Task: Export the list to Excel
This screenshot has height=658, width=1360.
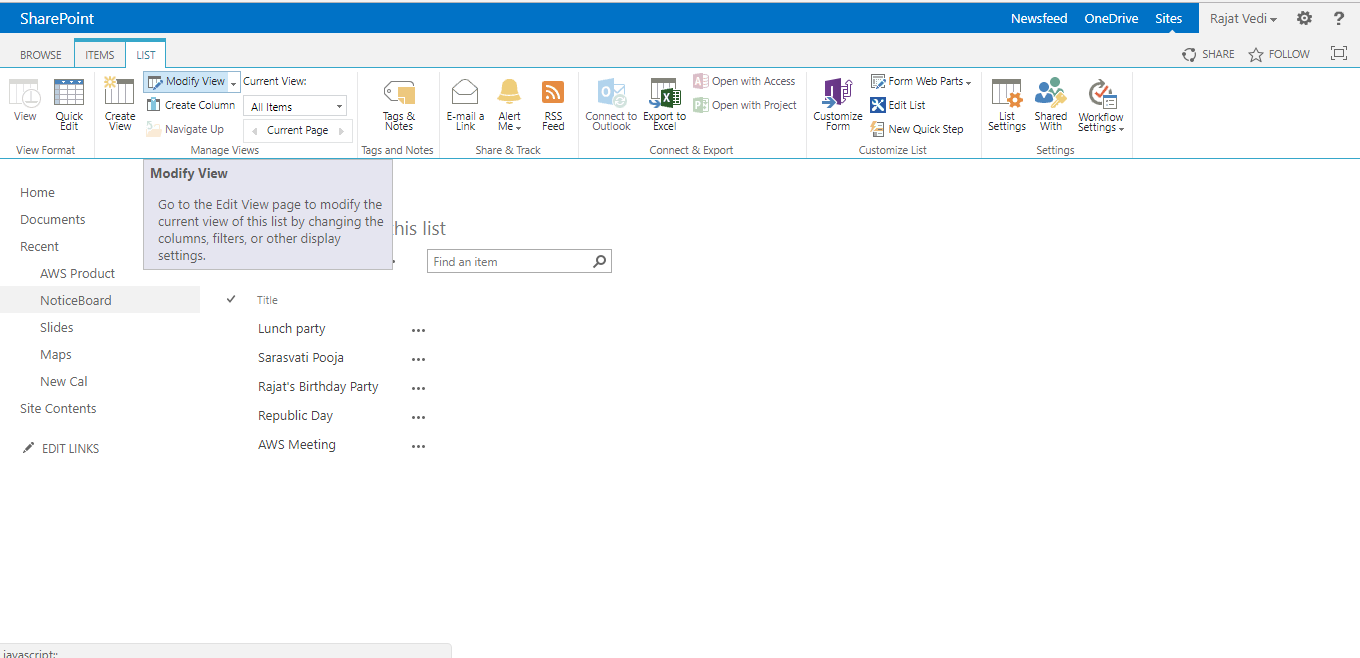Action: (x=663, y=104)
